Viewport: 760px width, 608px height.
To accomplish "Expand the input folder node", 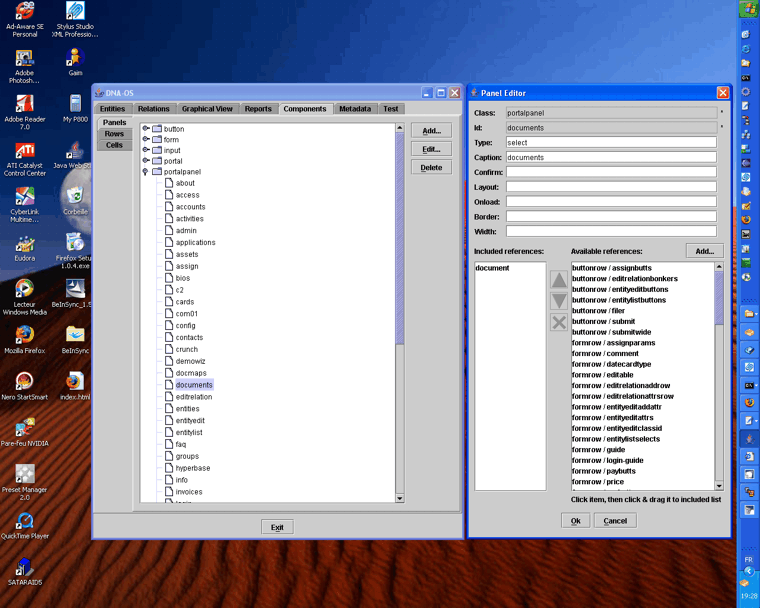I will point(145,150).
